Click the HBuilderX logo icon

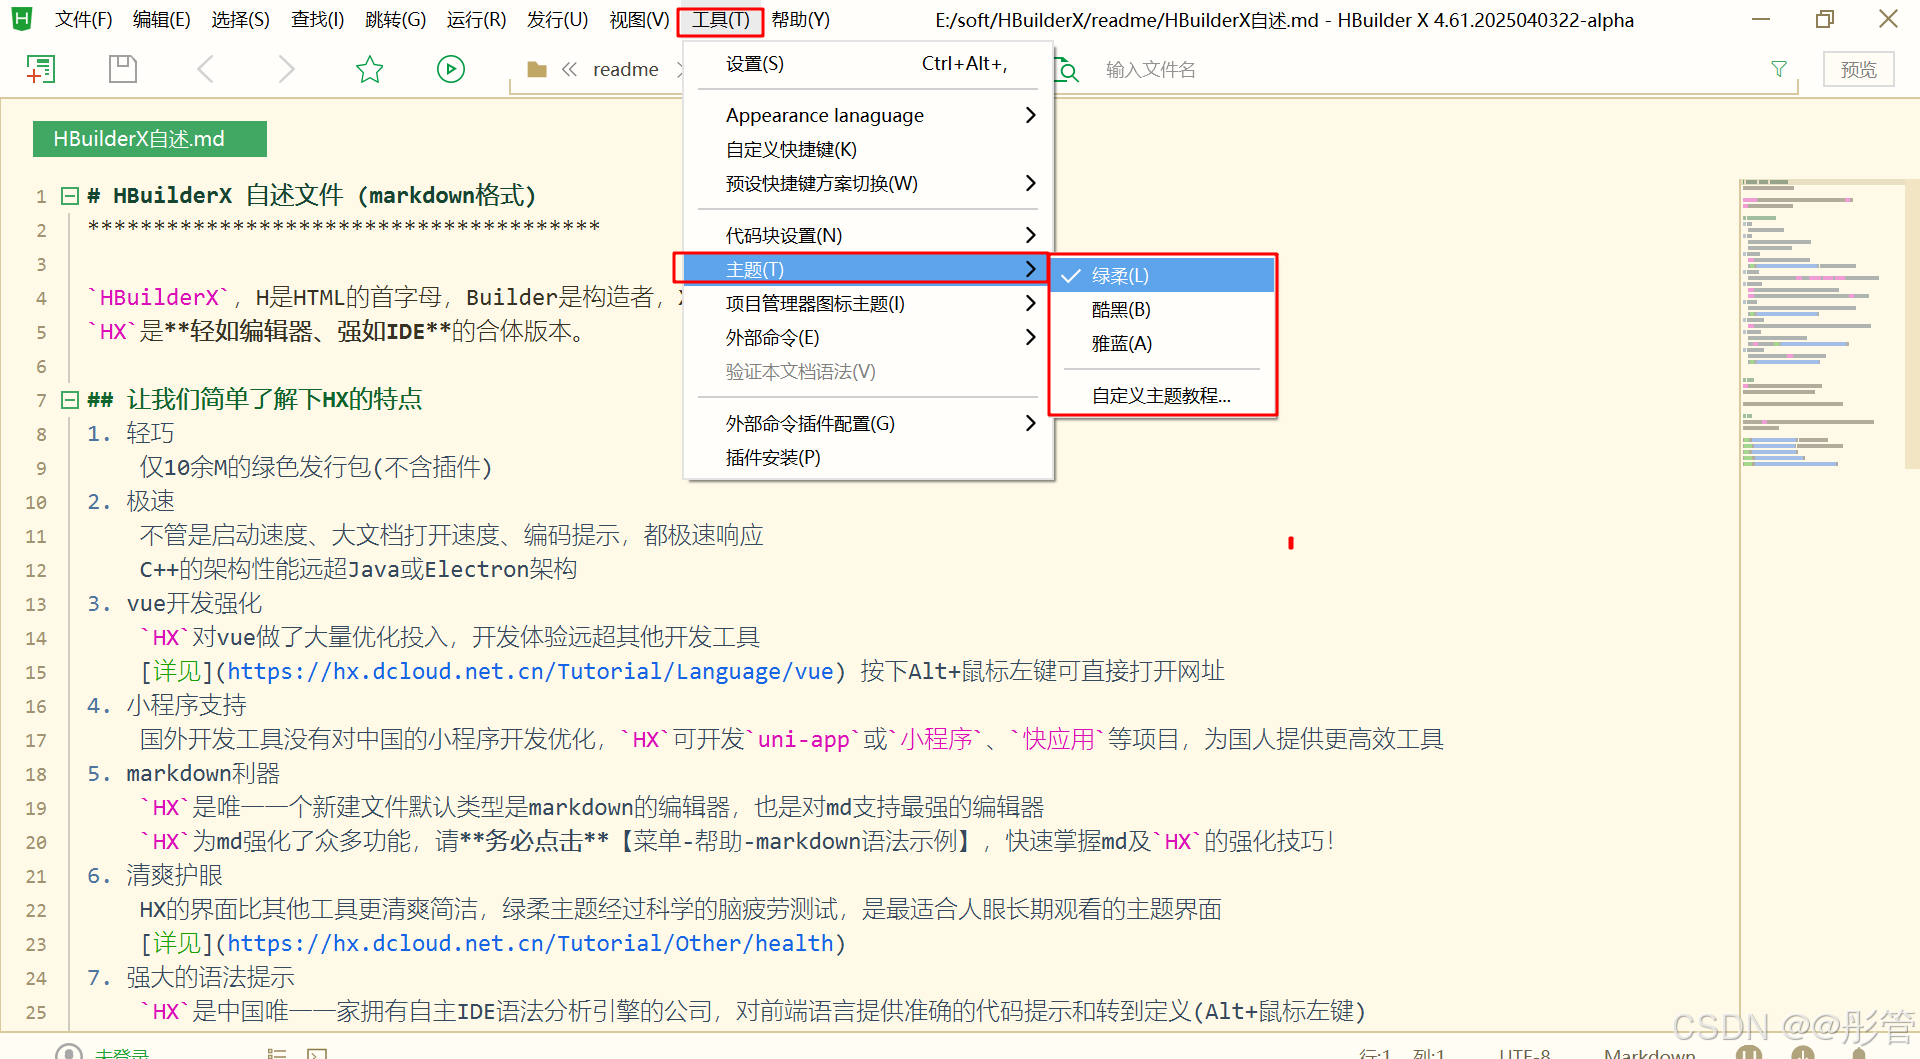pos(21,19)
